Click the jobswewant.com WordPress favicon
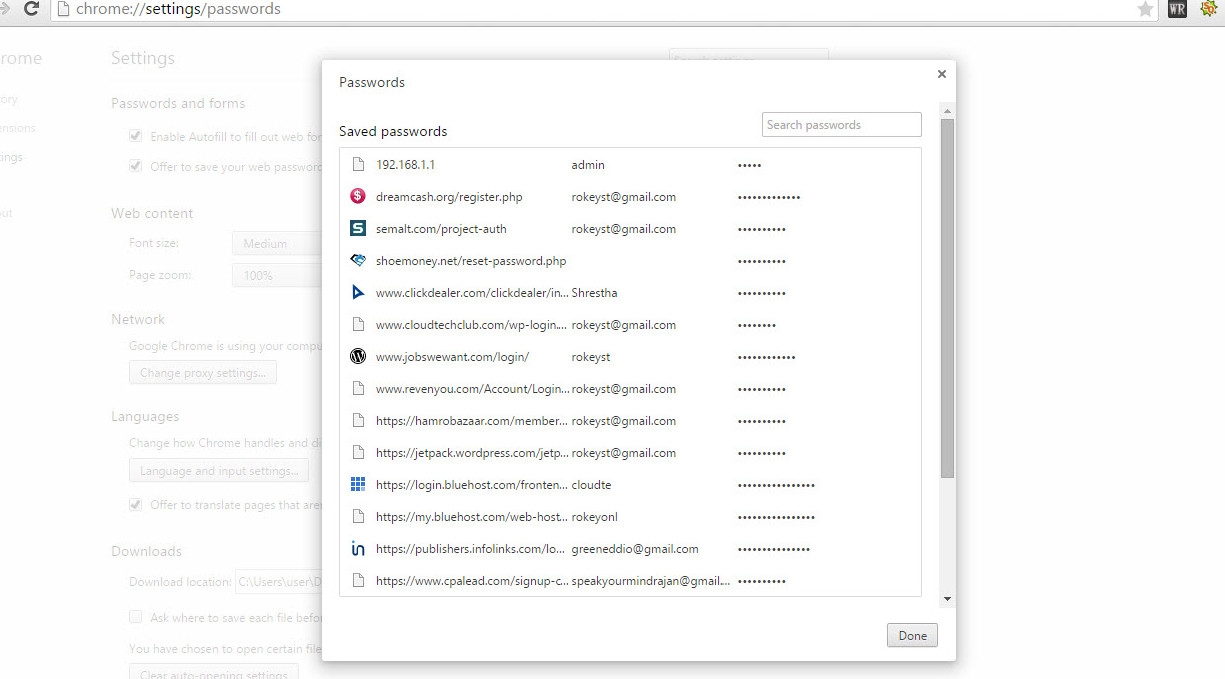Screen dimensions: 1225x679 [358, 357]
